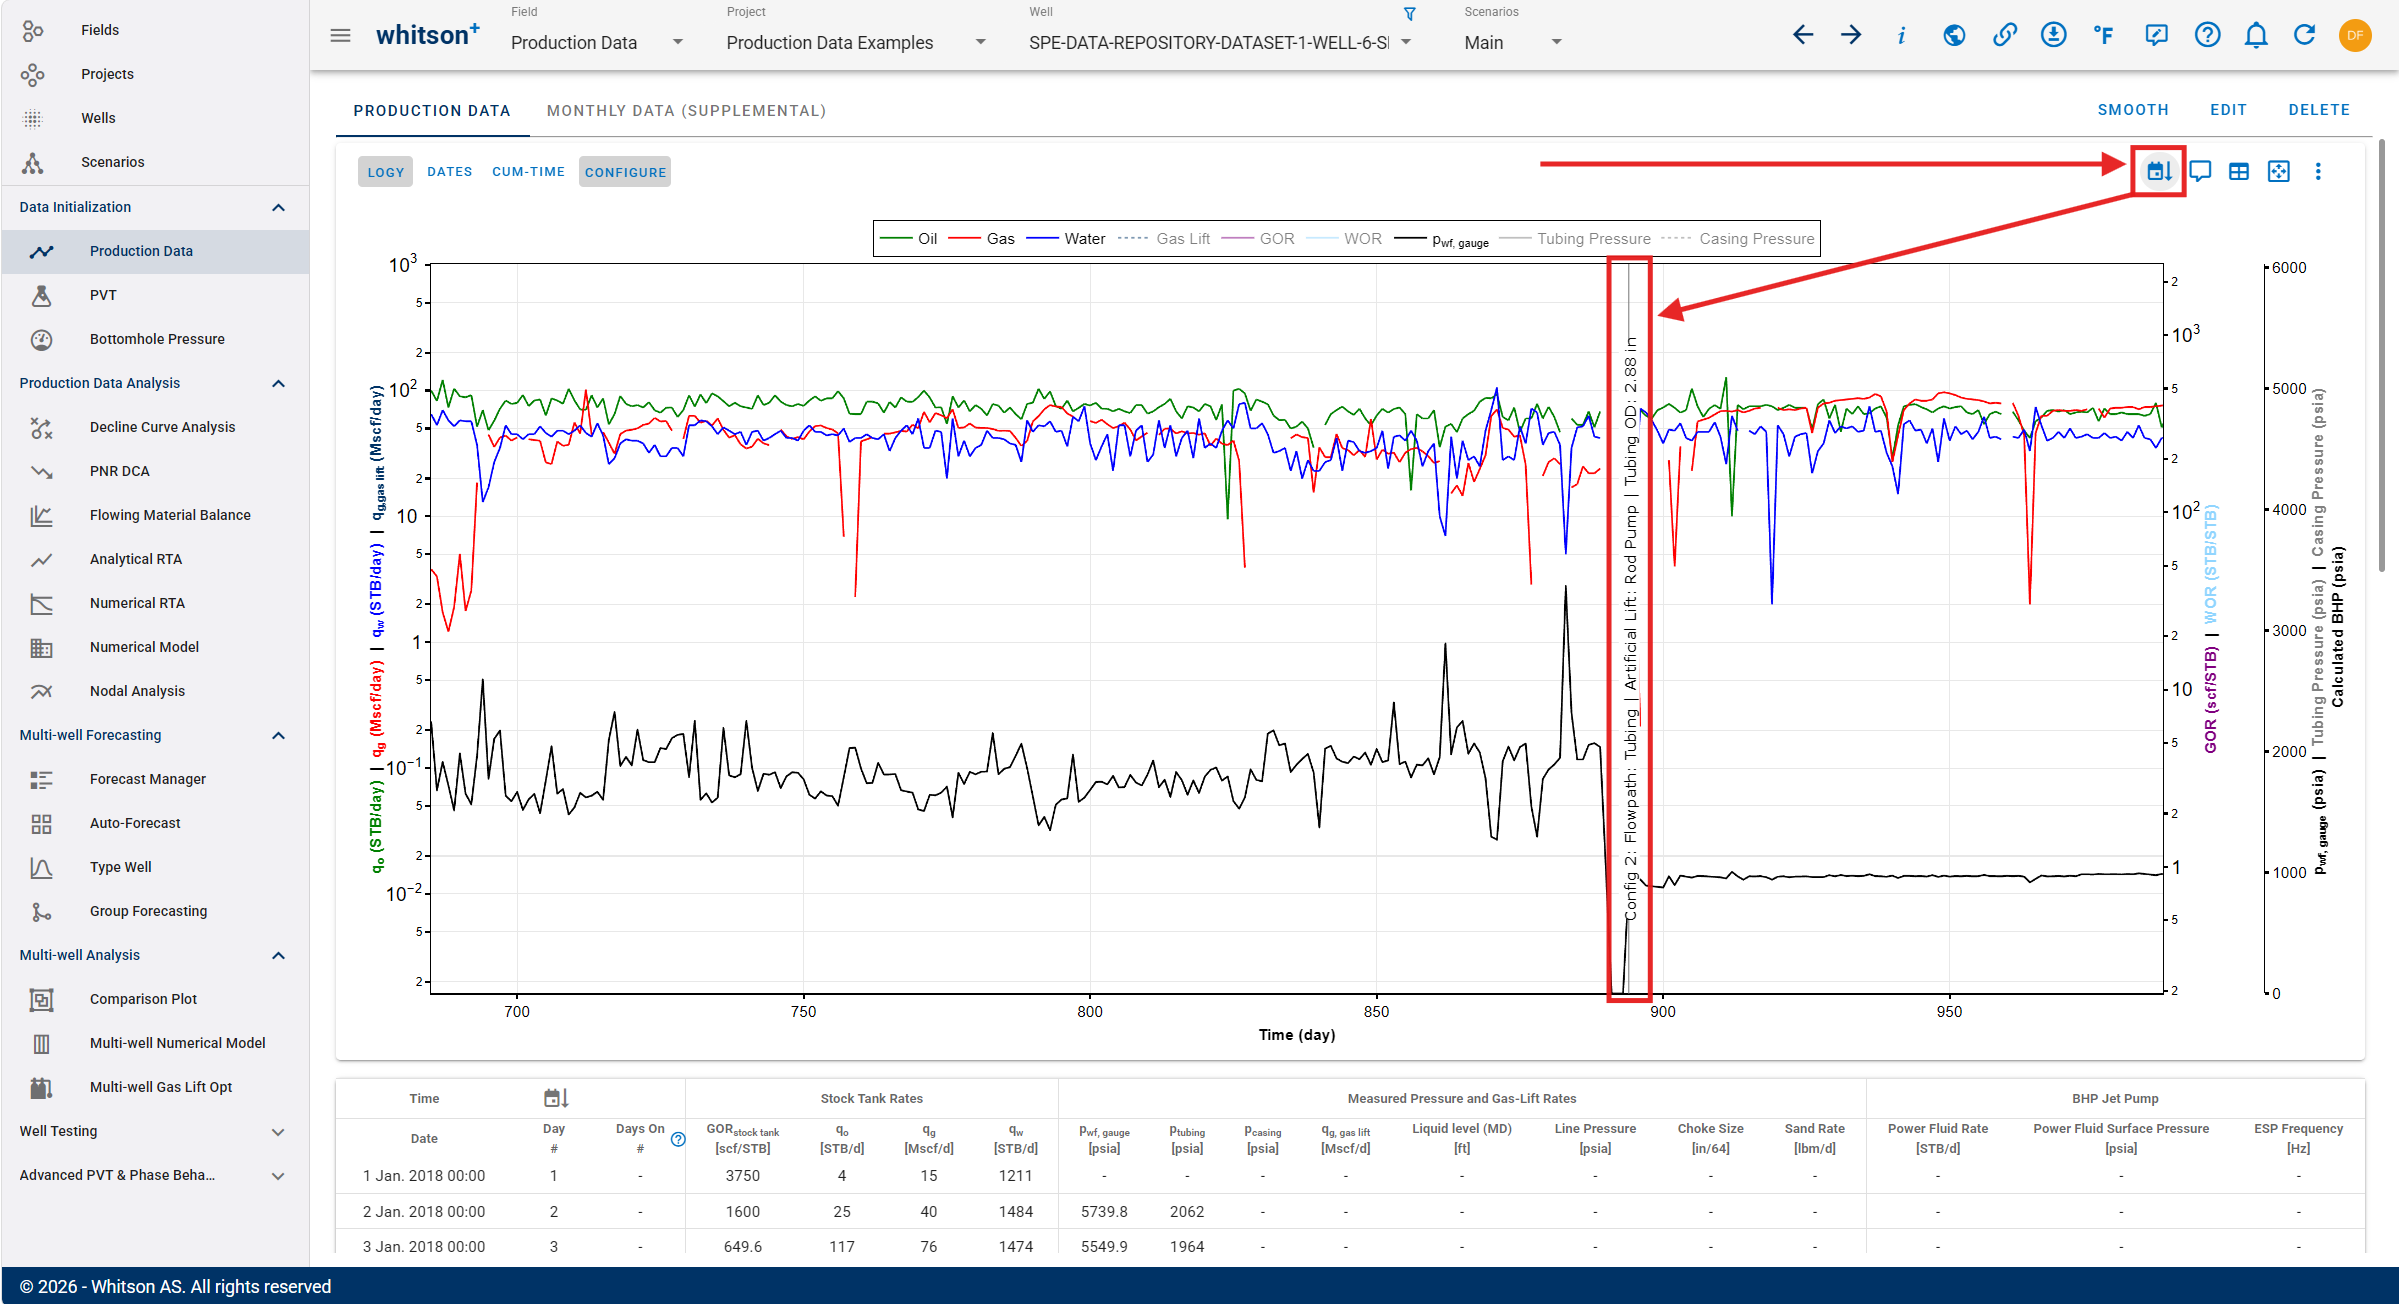Select the 2 Jan. 2018 table row
2399x1304 pixels.
click(x=1350, y=1211)
